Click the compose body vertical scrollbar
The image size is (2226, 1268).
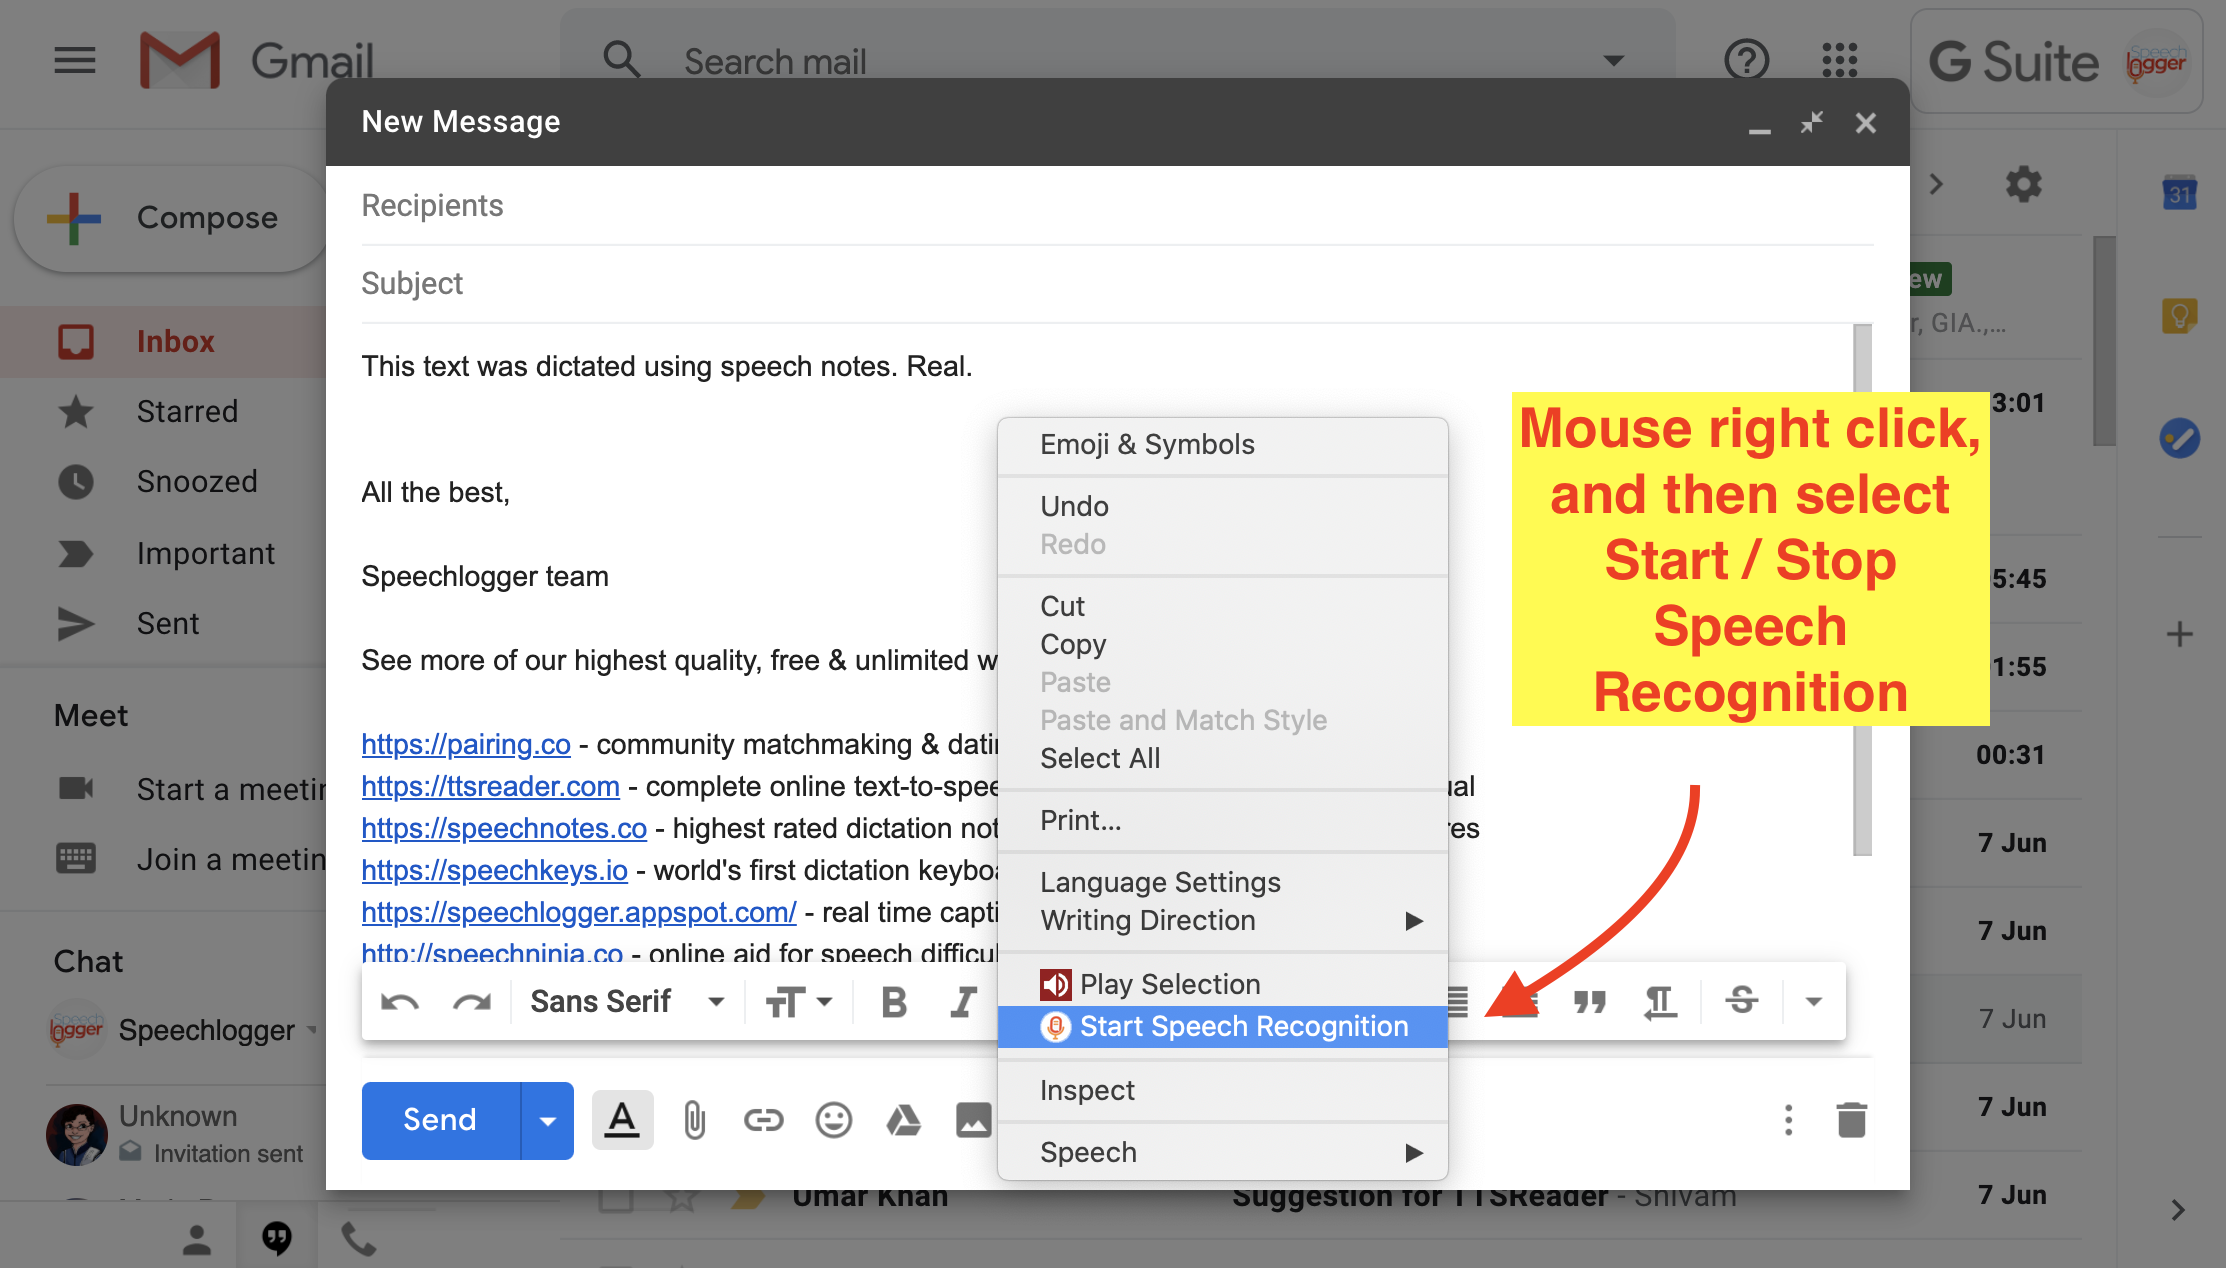pyautogui.click(x=1862, y=590)
